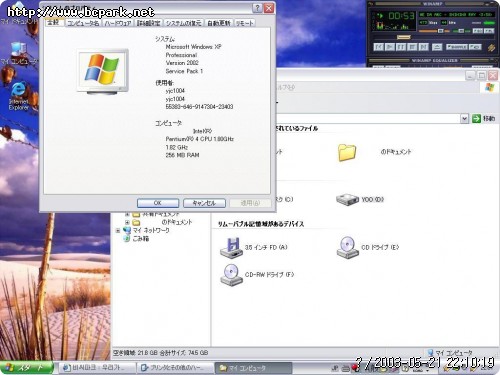Adjust Winamp volume slider

tap(434, 31)
